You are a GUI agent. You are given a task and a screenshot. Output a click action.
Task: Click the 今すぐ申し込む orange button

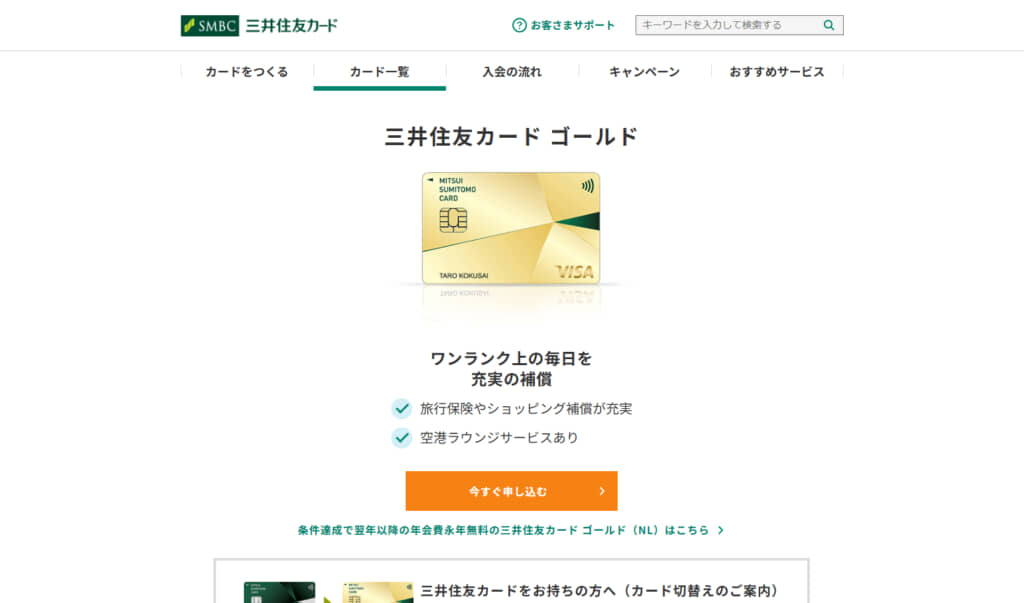(511, 491)
